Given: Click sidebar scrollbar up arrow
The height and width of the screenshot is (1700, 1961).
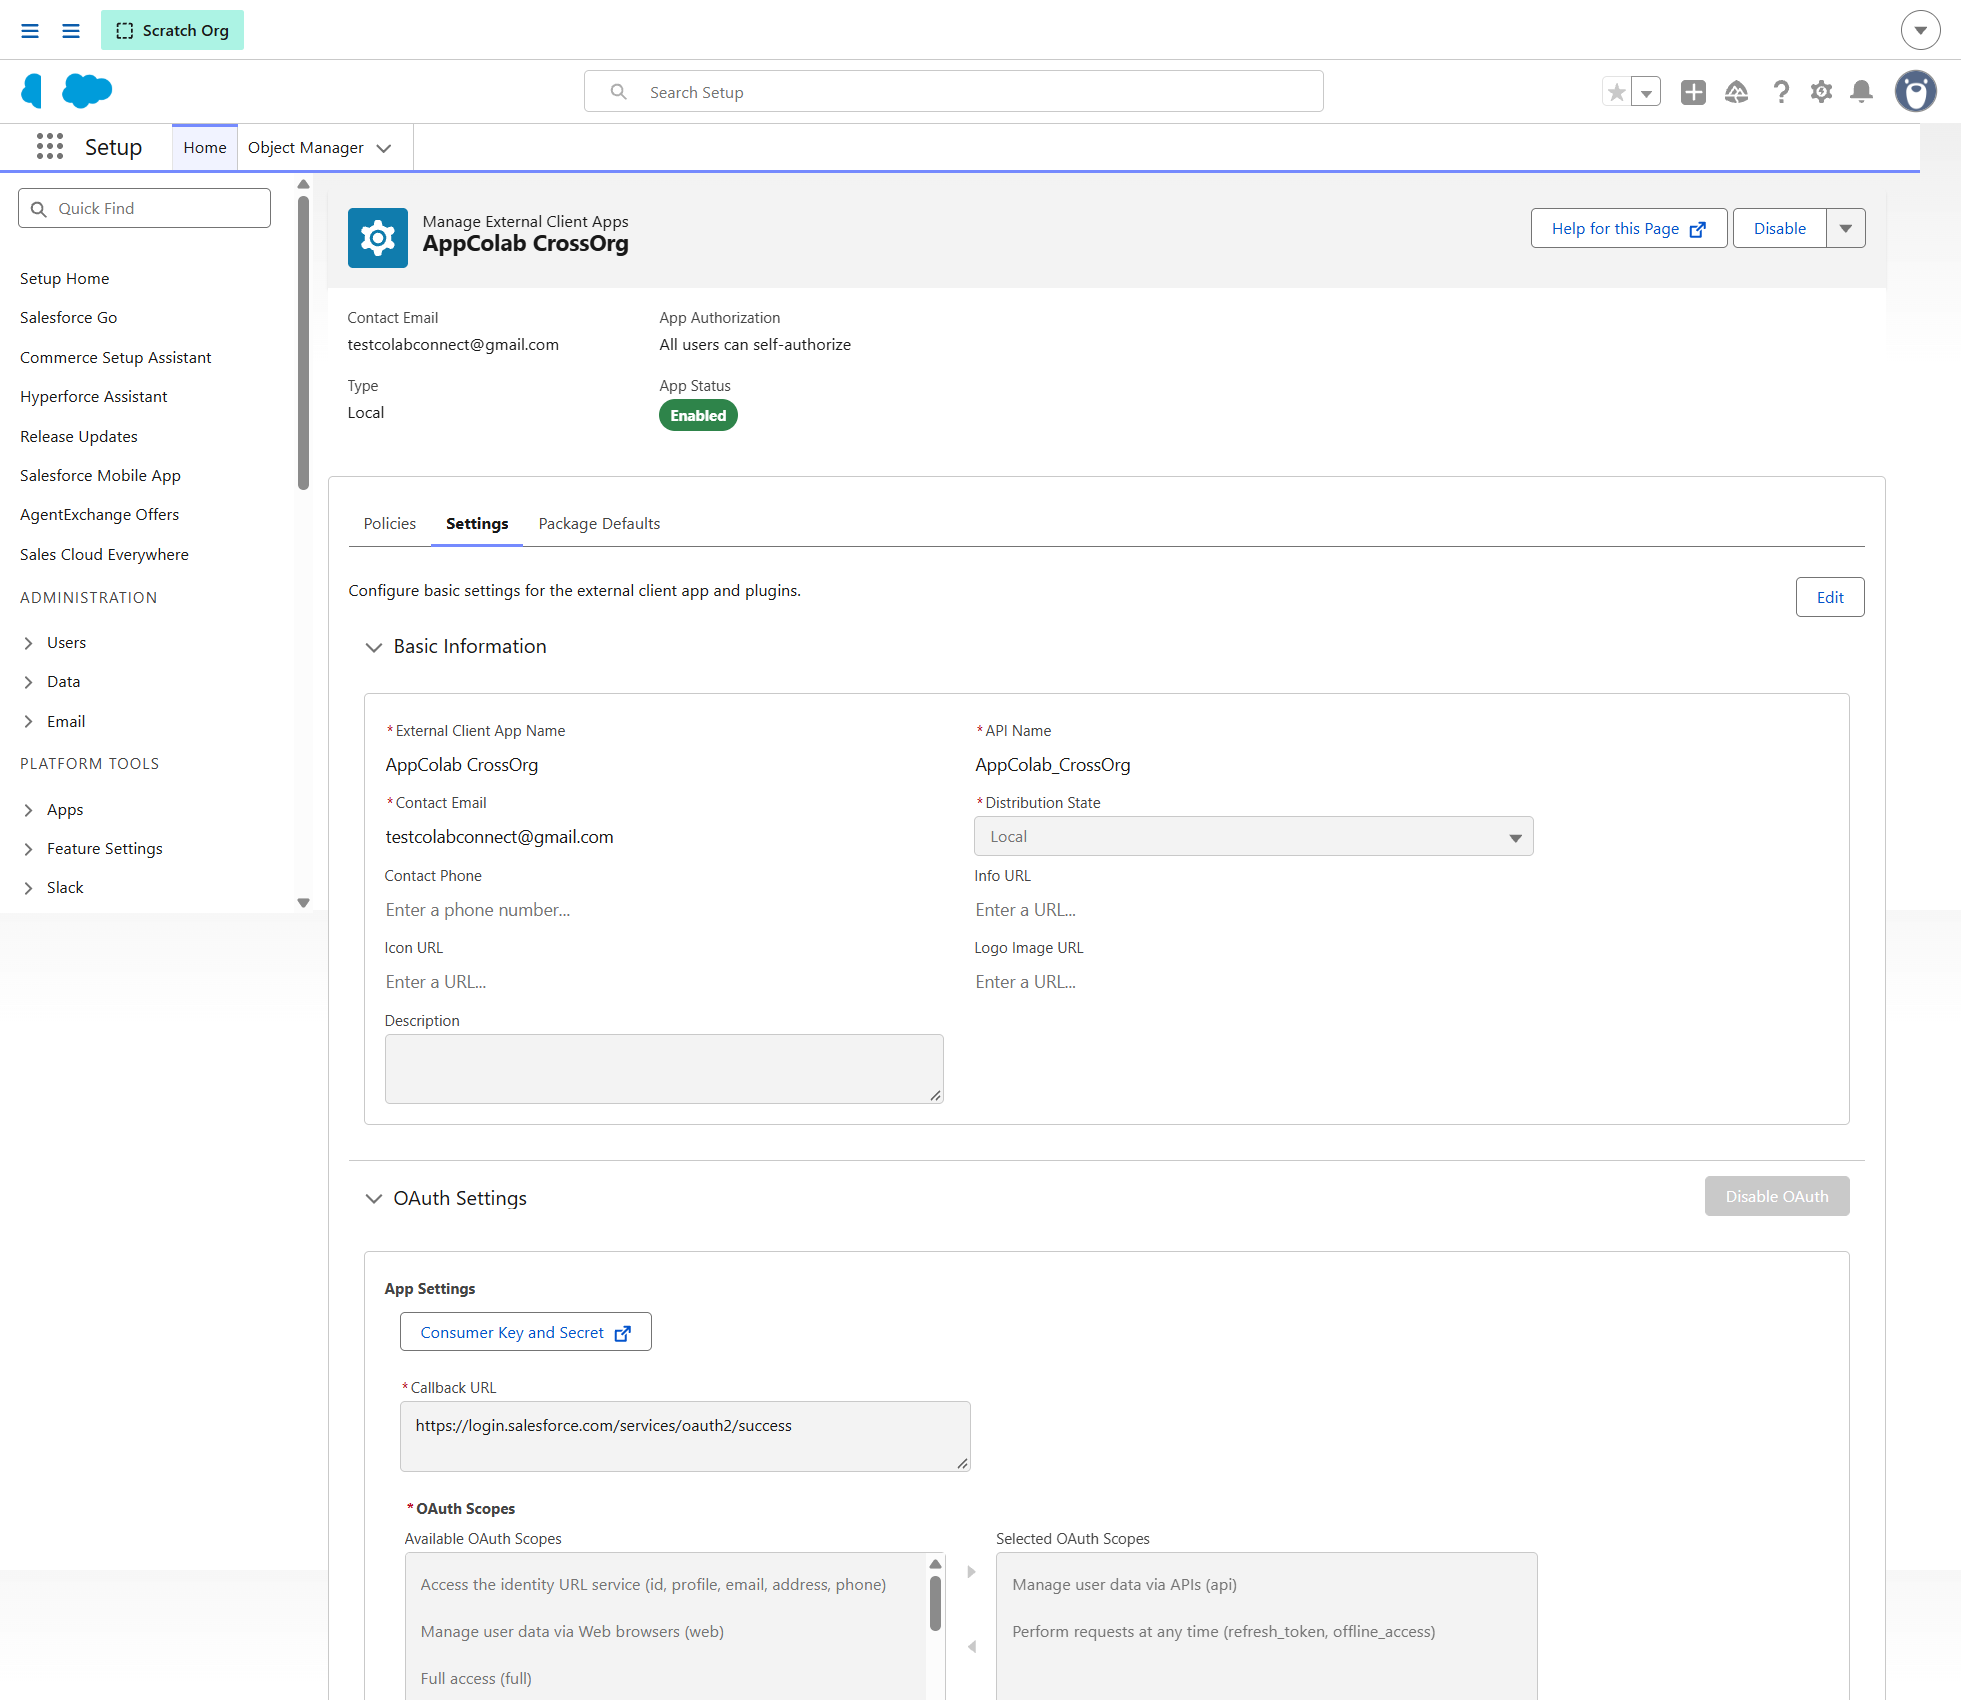Looking at the screenshot, I should [303, 184].
